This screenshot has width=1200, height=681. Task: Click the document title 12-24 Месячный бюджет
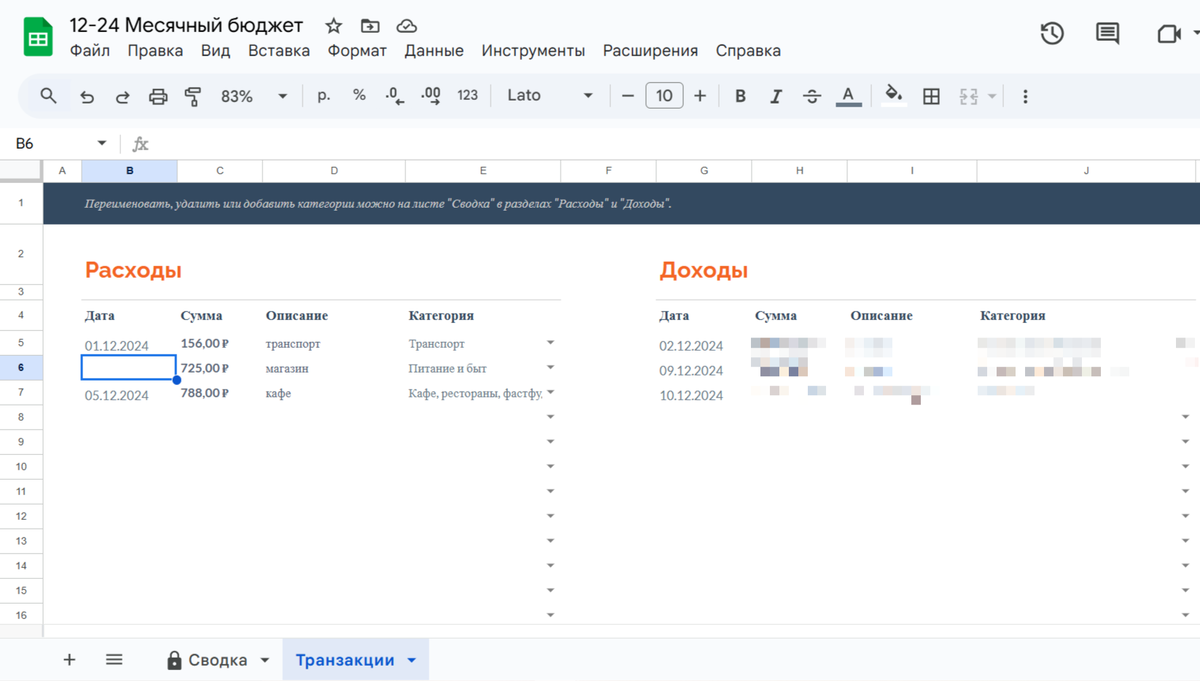coord(186,25)
